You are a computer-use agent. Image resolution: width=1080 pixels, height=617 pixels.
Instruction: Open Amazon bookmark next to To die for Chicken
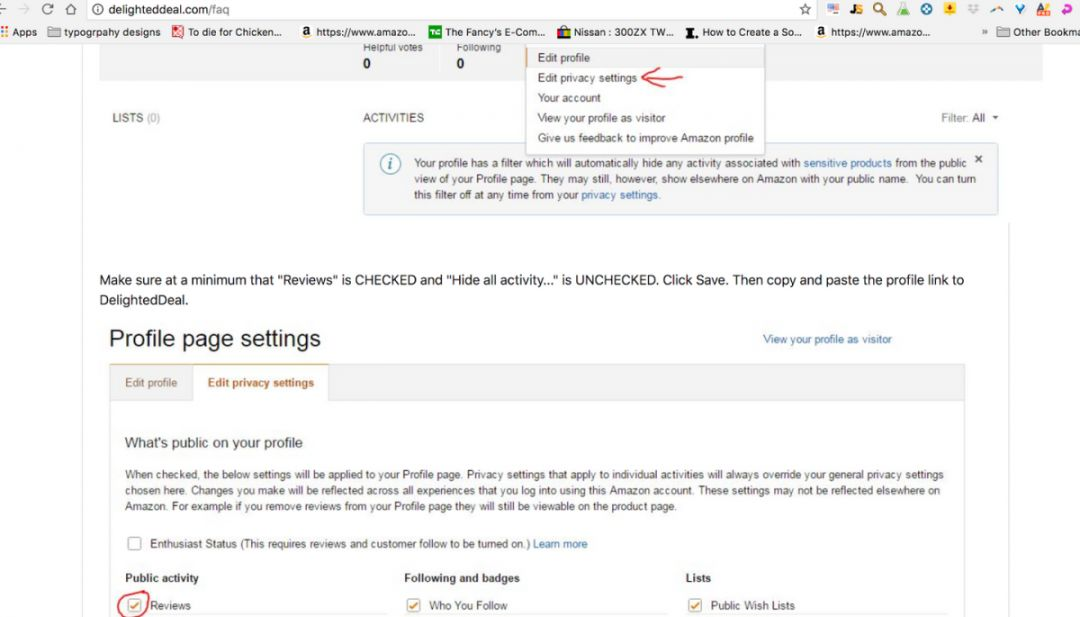point(359,32)
